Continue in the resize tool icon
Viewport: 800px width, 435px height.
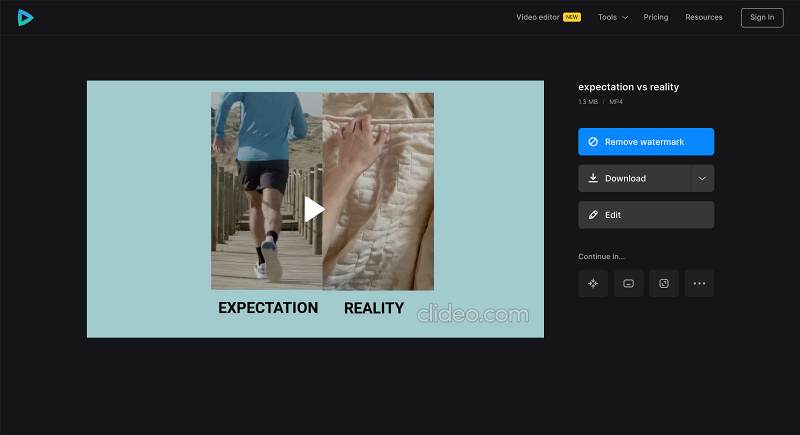(x=664, y=284)
